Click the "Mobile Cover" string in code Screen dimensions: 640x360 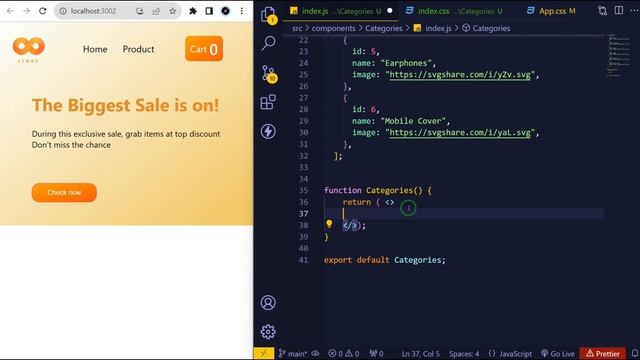413,121
